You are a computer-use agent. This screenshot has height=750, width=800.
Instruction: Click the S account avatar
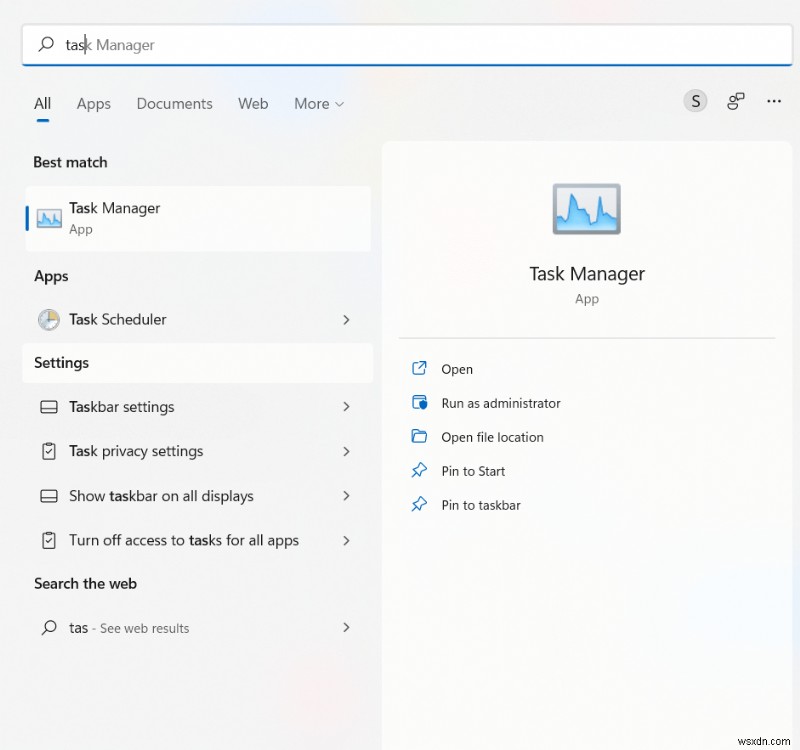pos(695,101)
